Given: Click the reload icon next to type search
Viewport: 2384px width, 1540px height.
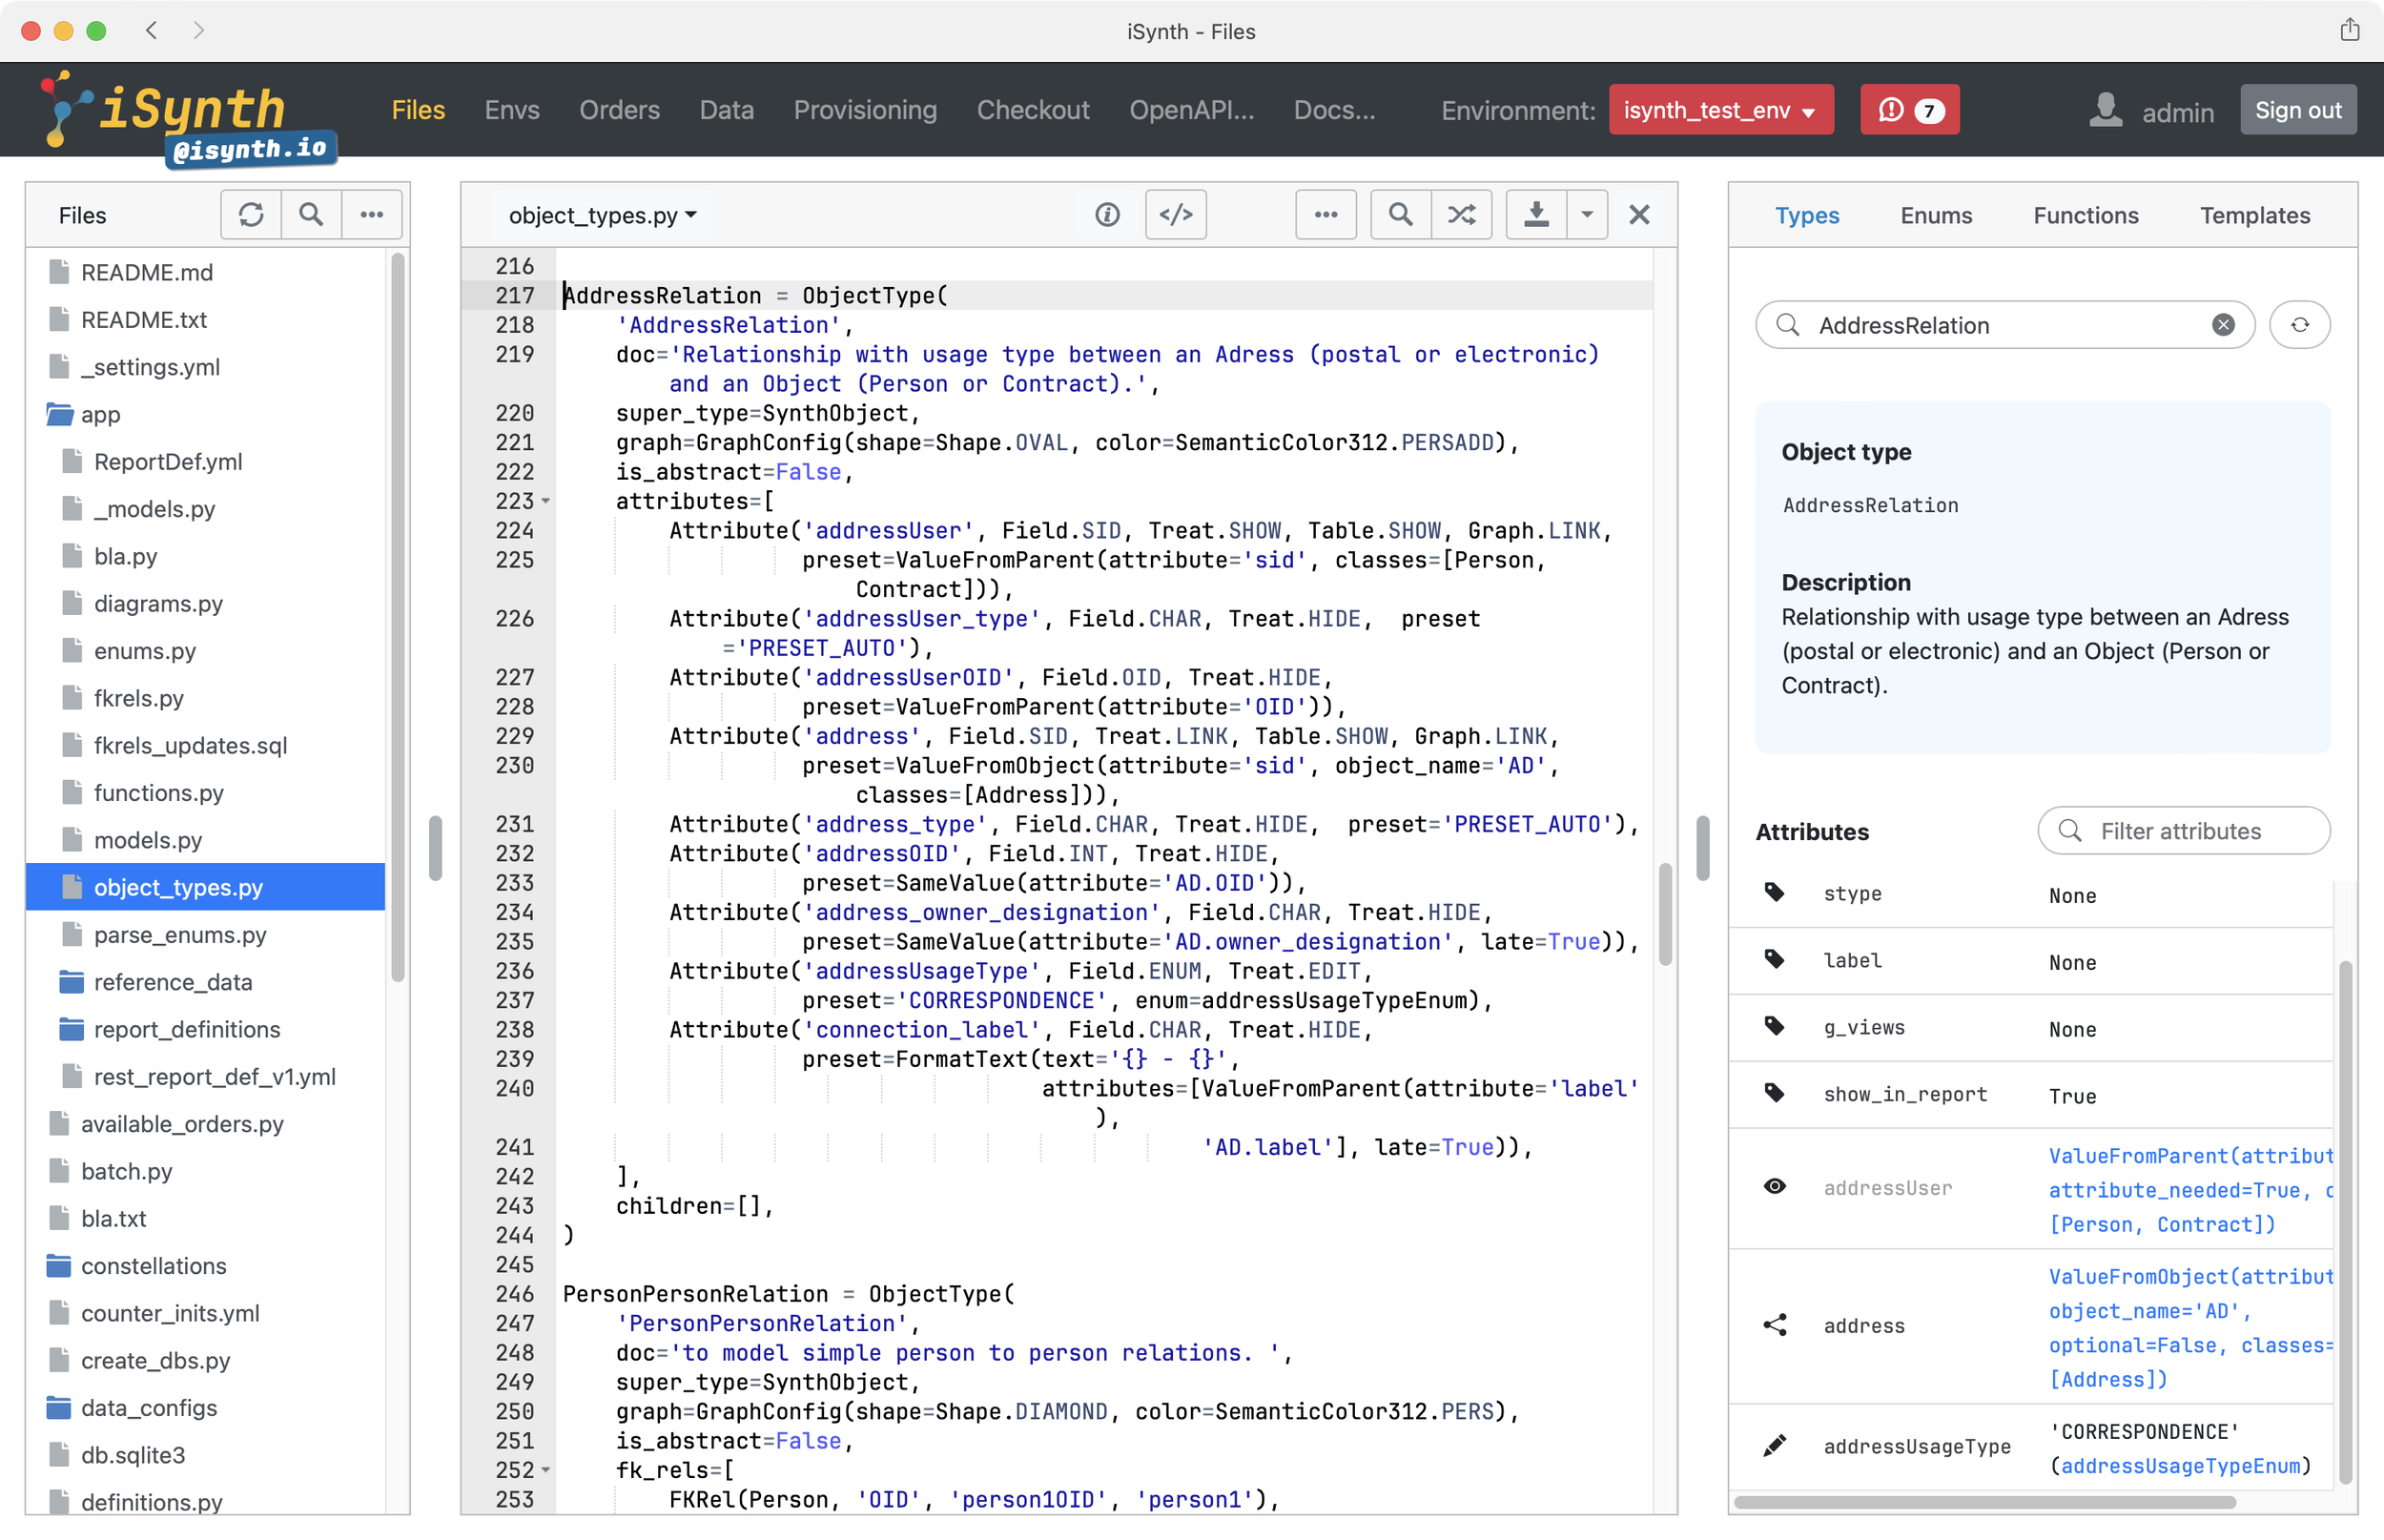Looking at the screenshot, I should click(x=2299, y=325).
